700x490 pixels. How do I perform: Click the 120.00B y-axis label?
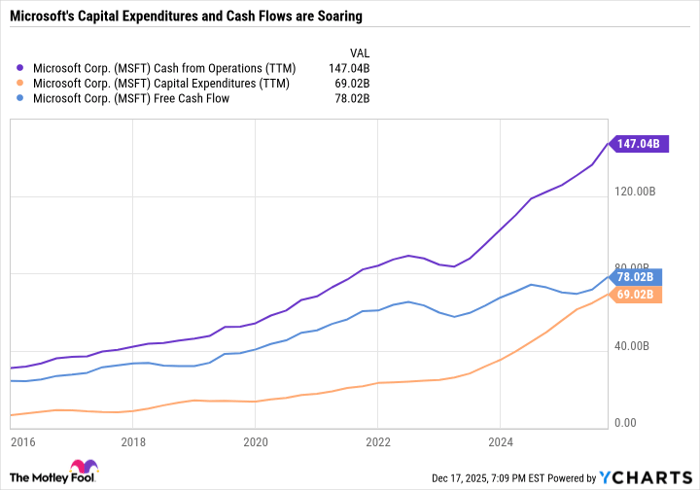[638, 190]
